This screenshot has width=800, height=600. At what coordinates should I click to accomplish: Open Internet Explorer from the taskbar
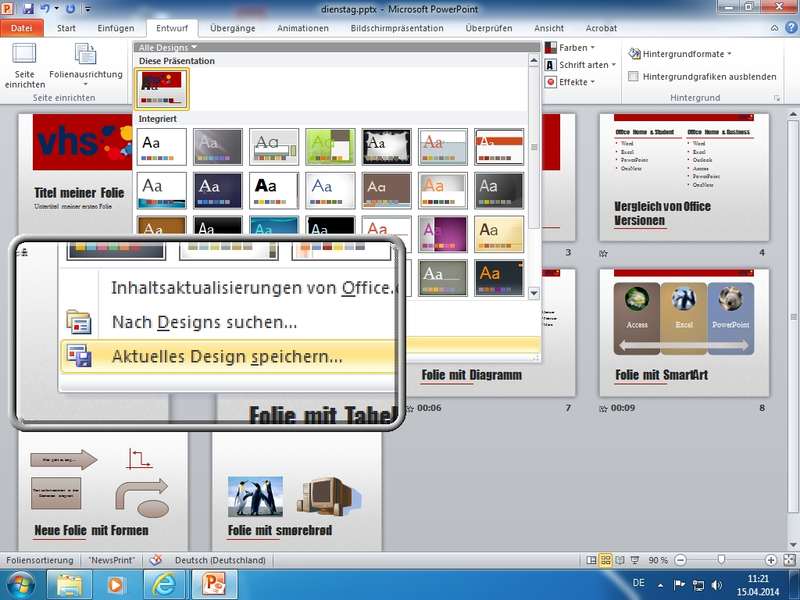[x=162, y=583]
